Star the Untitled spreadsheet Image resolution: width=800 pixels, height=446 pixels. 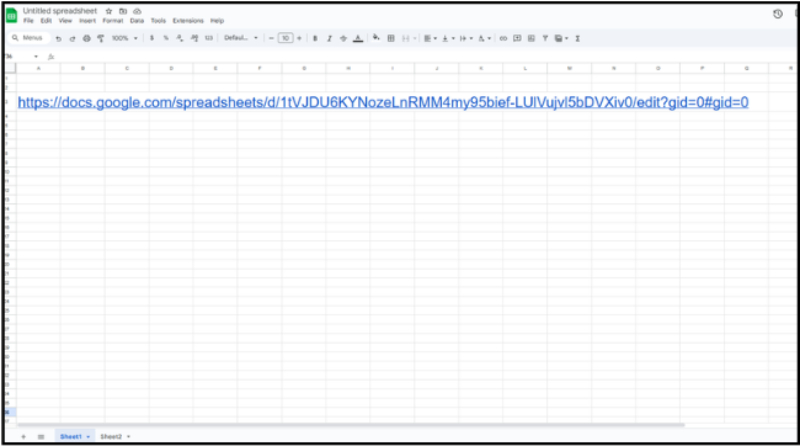109,11
